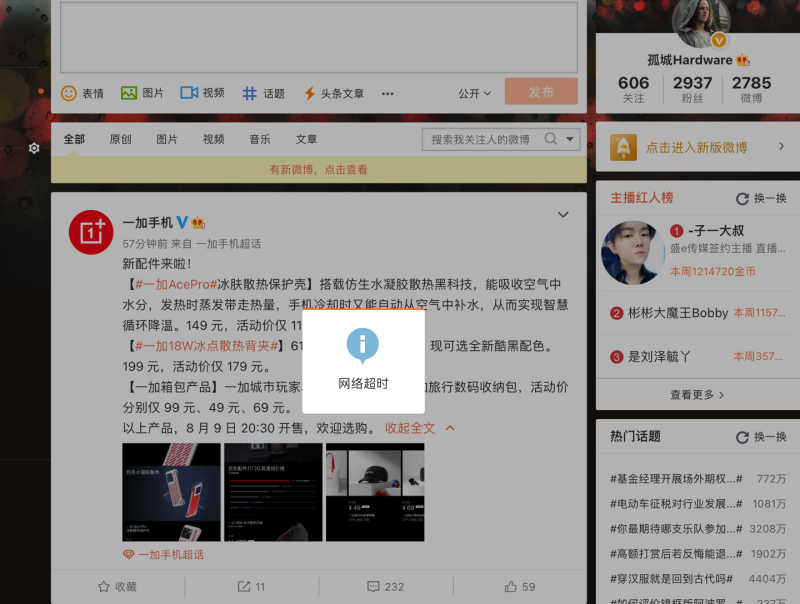Screen dimensions: 800x604
Task: Click 一加手机 account name
Action: coord(147,223)
